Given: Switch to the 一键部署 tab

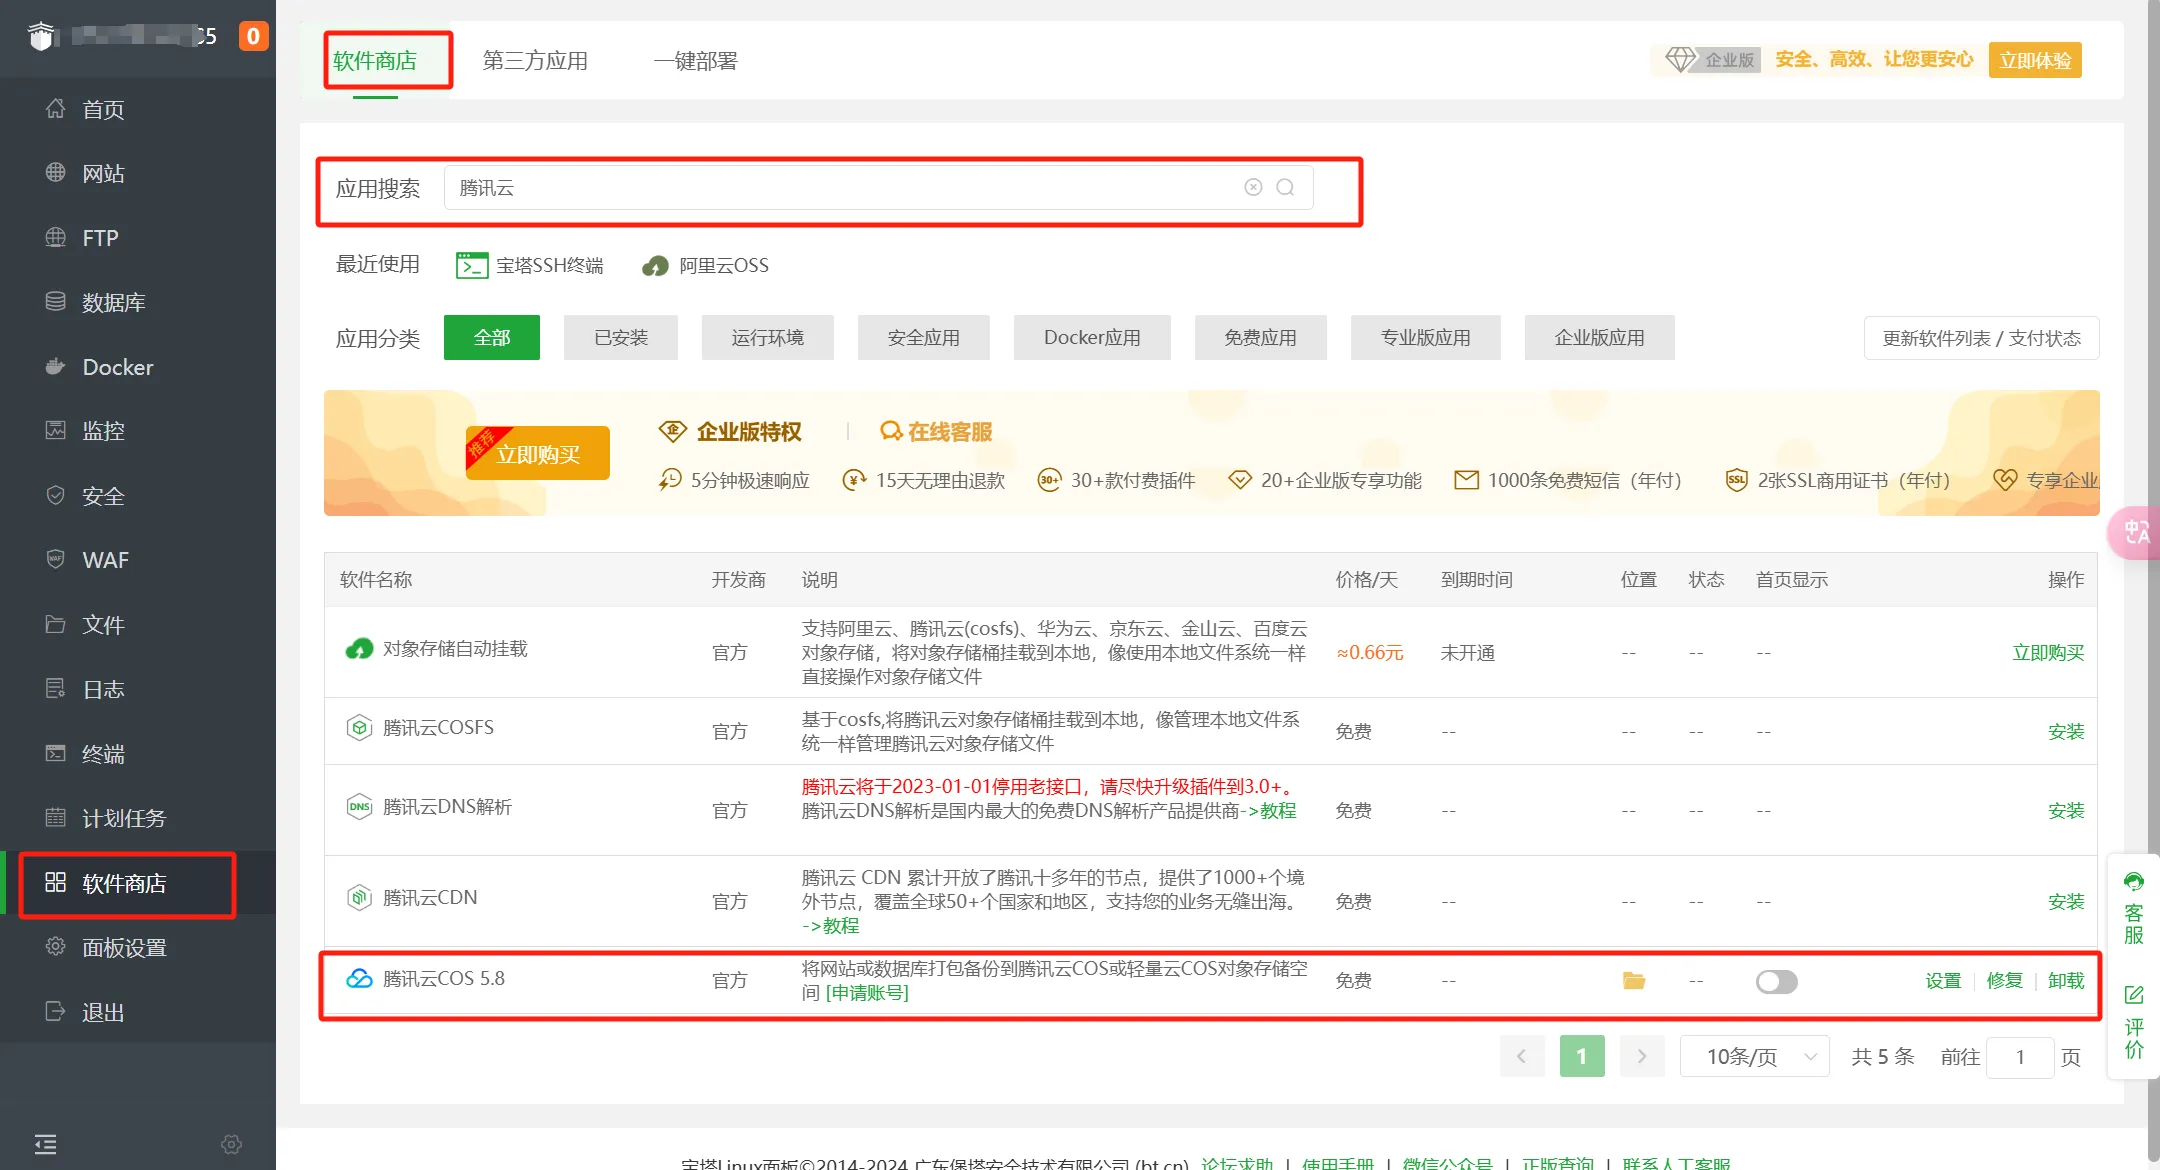Looking at the screenshot, I should tap(696, 61).
